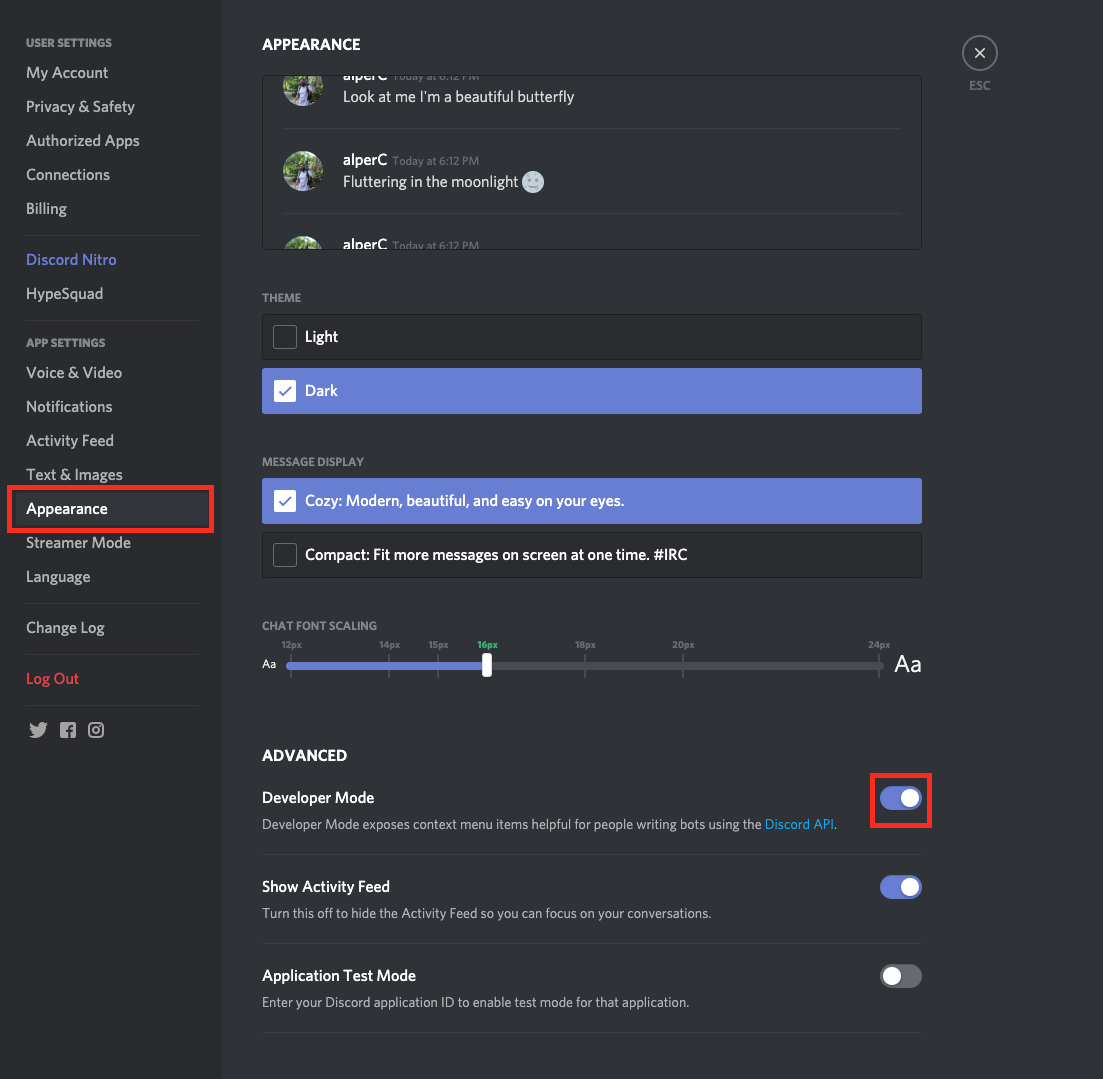Open Authorized Apps settings
The image size is (1103, 1079).
tap(83, 141)
